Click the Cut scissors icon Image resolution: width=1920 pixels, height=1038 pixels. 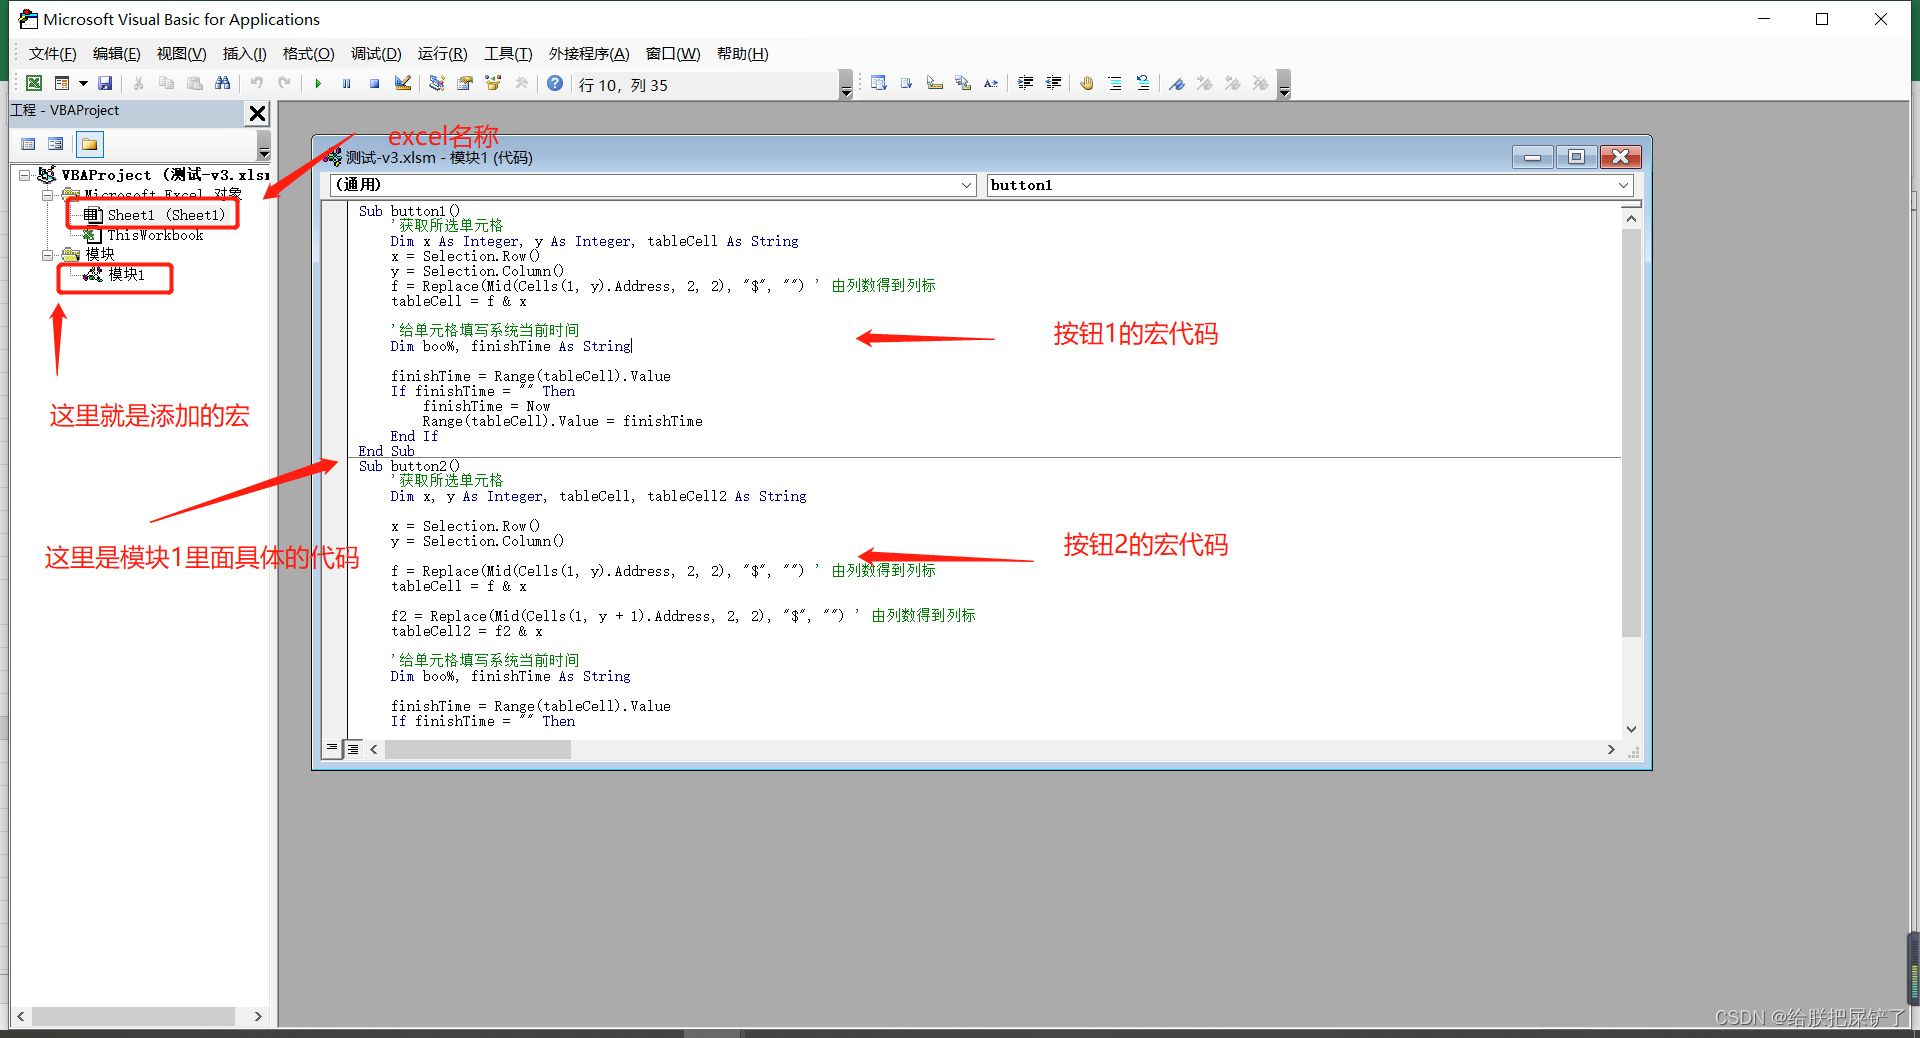139,84
